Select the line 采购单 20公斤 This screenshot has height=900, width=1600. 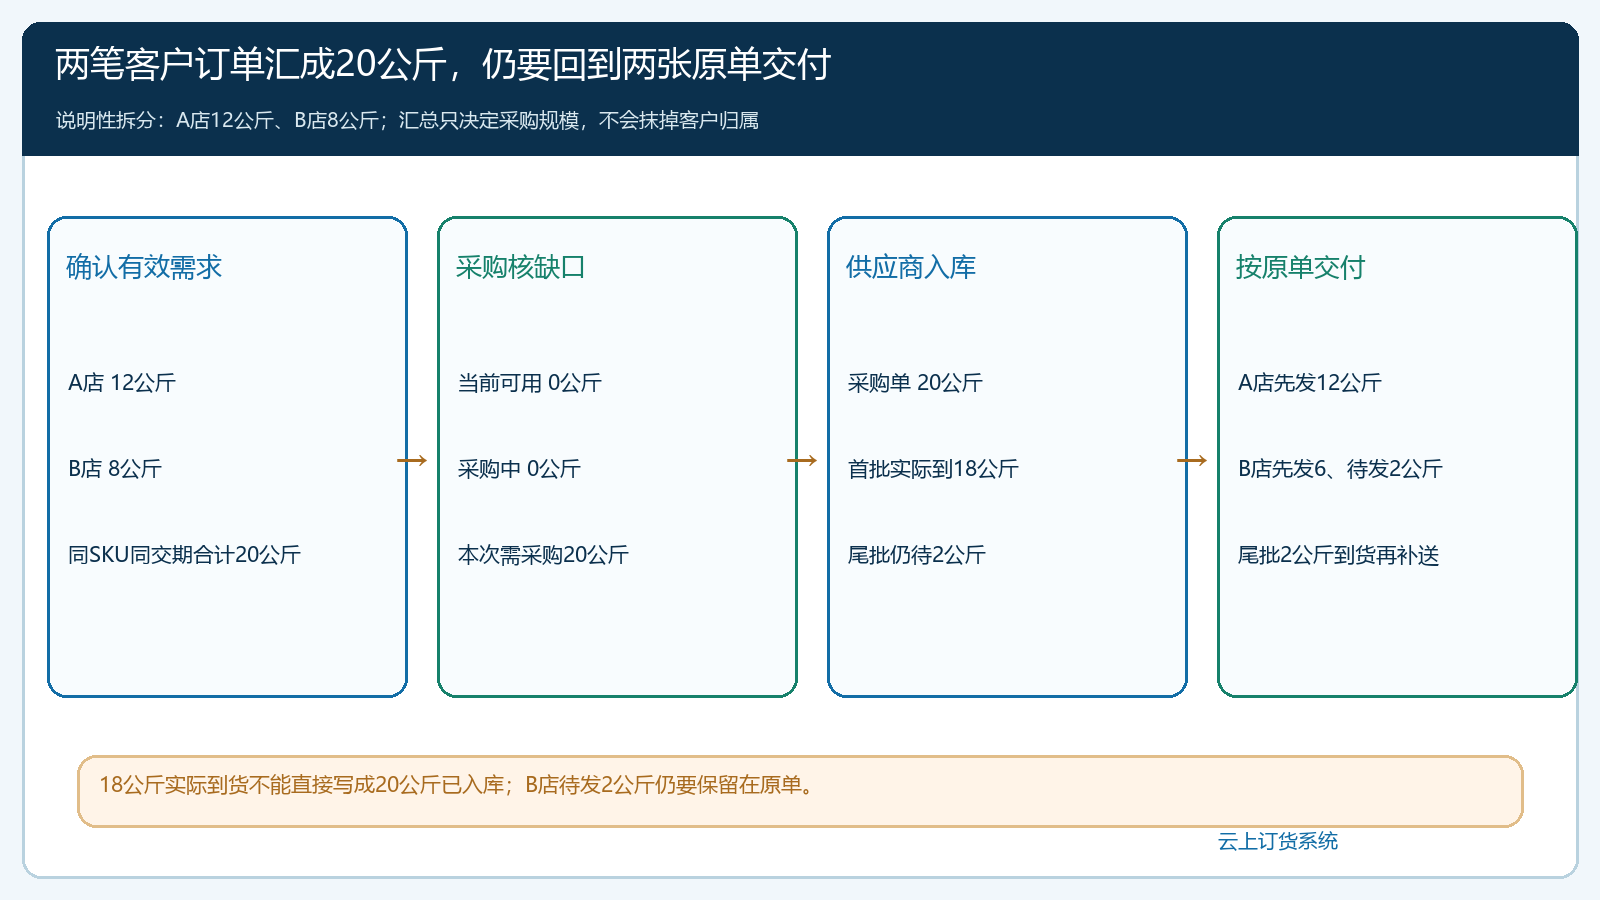coord(915,383)
